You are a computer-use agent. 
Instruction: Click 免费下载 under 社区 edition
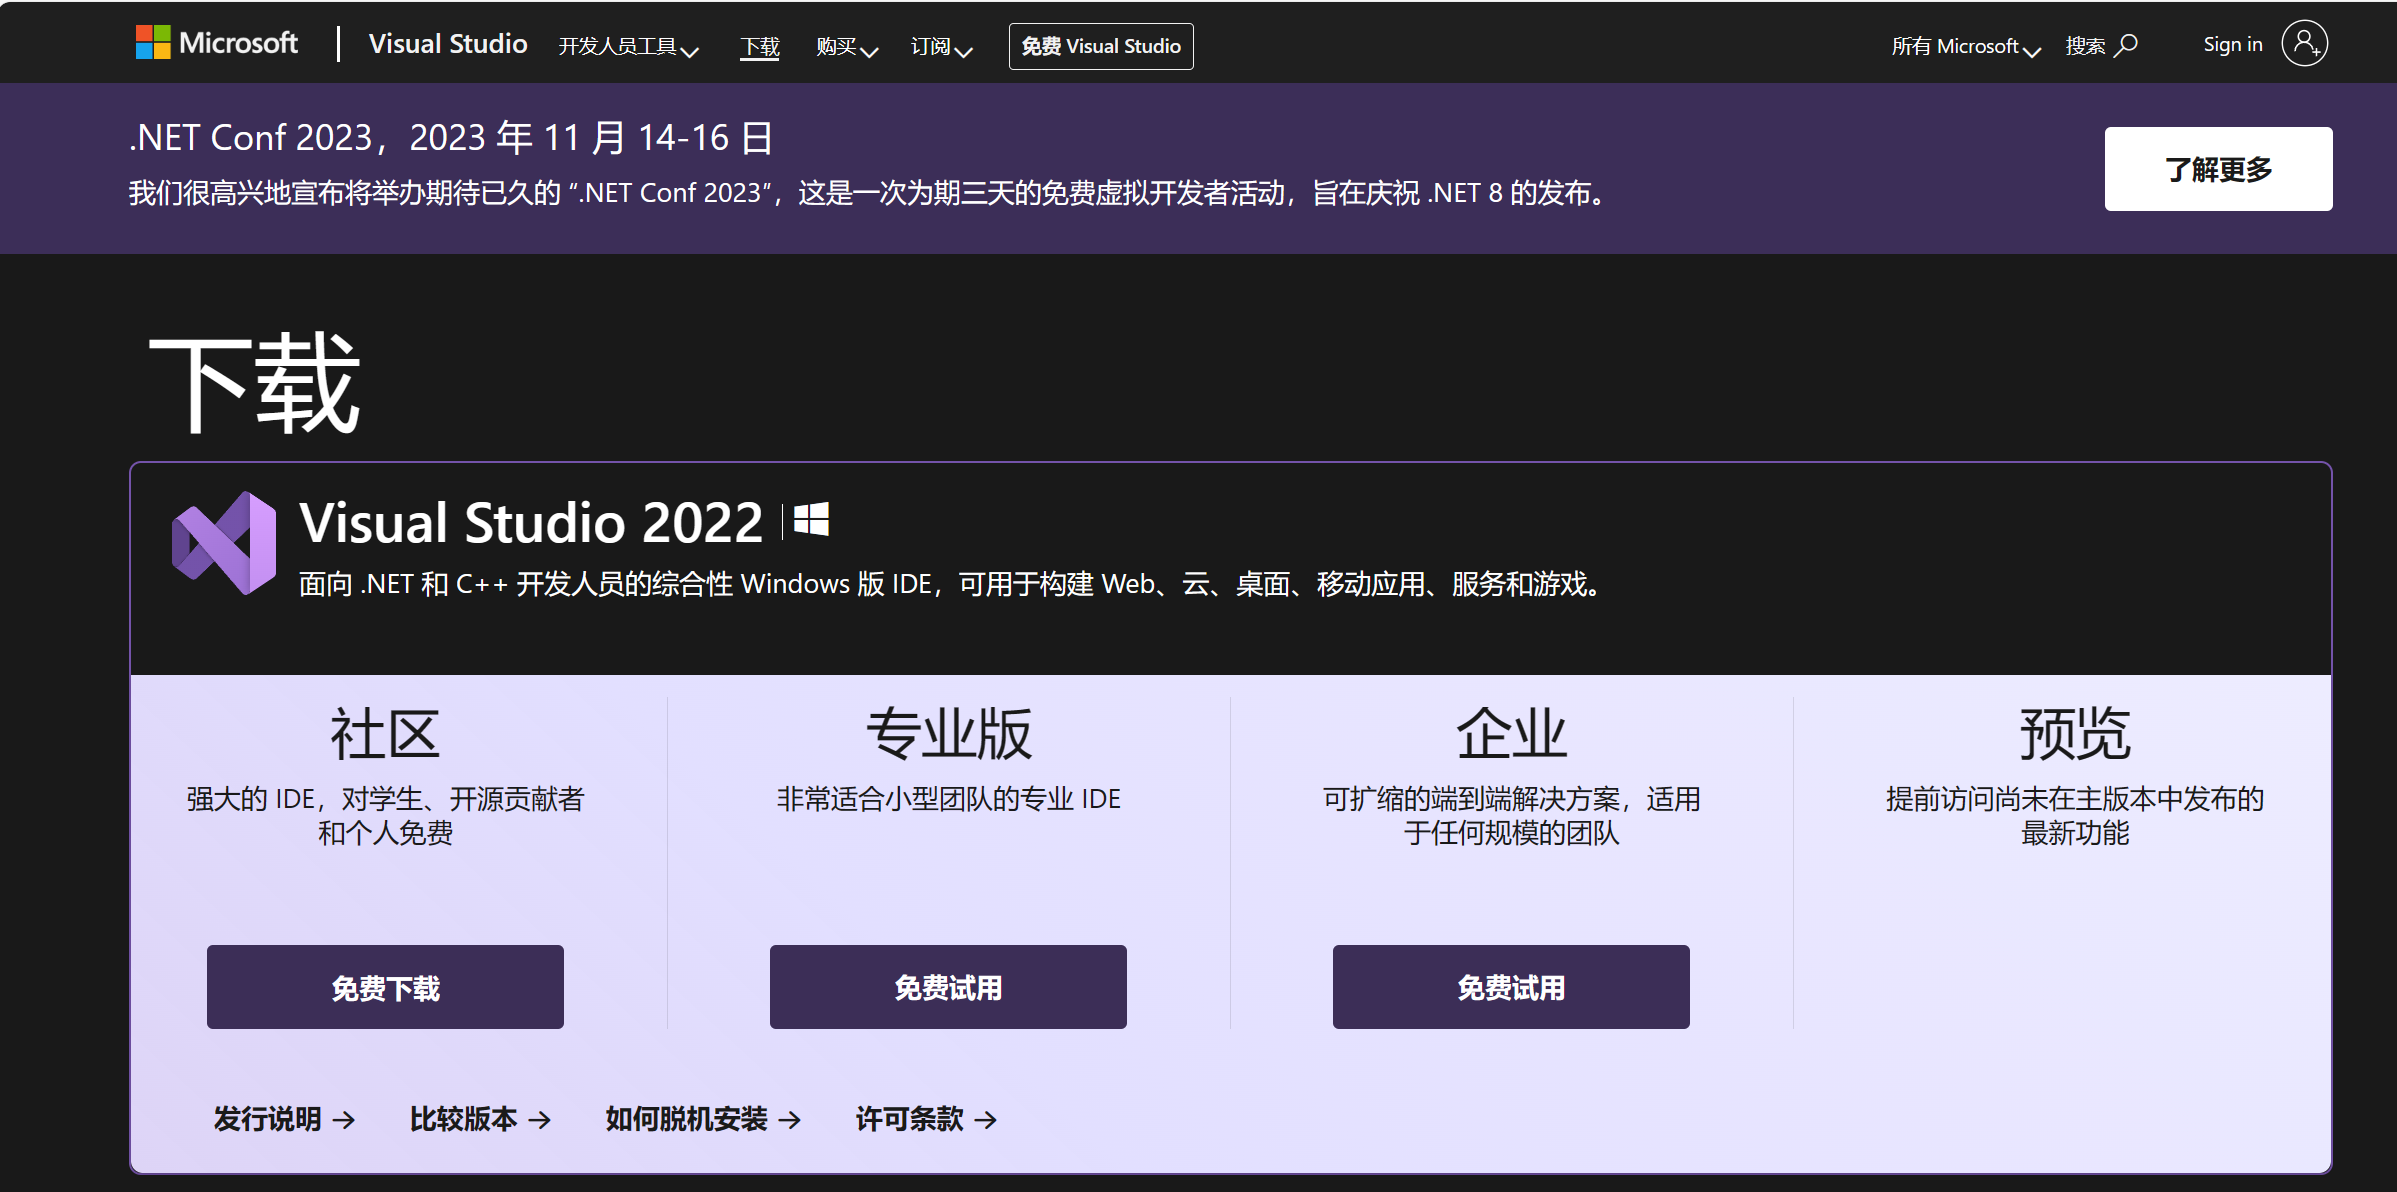tap(384, 986)
